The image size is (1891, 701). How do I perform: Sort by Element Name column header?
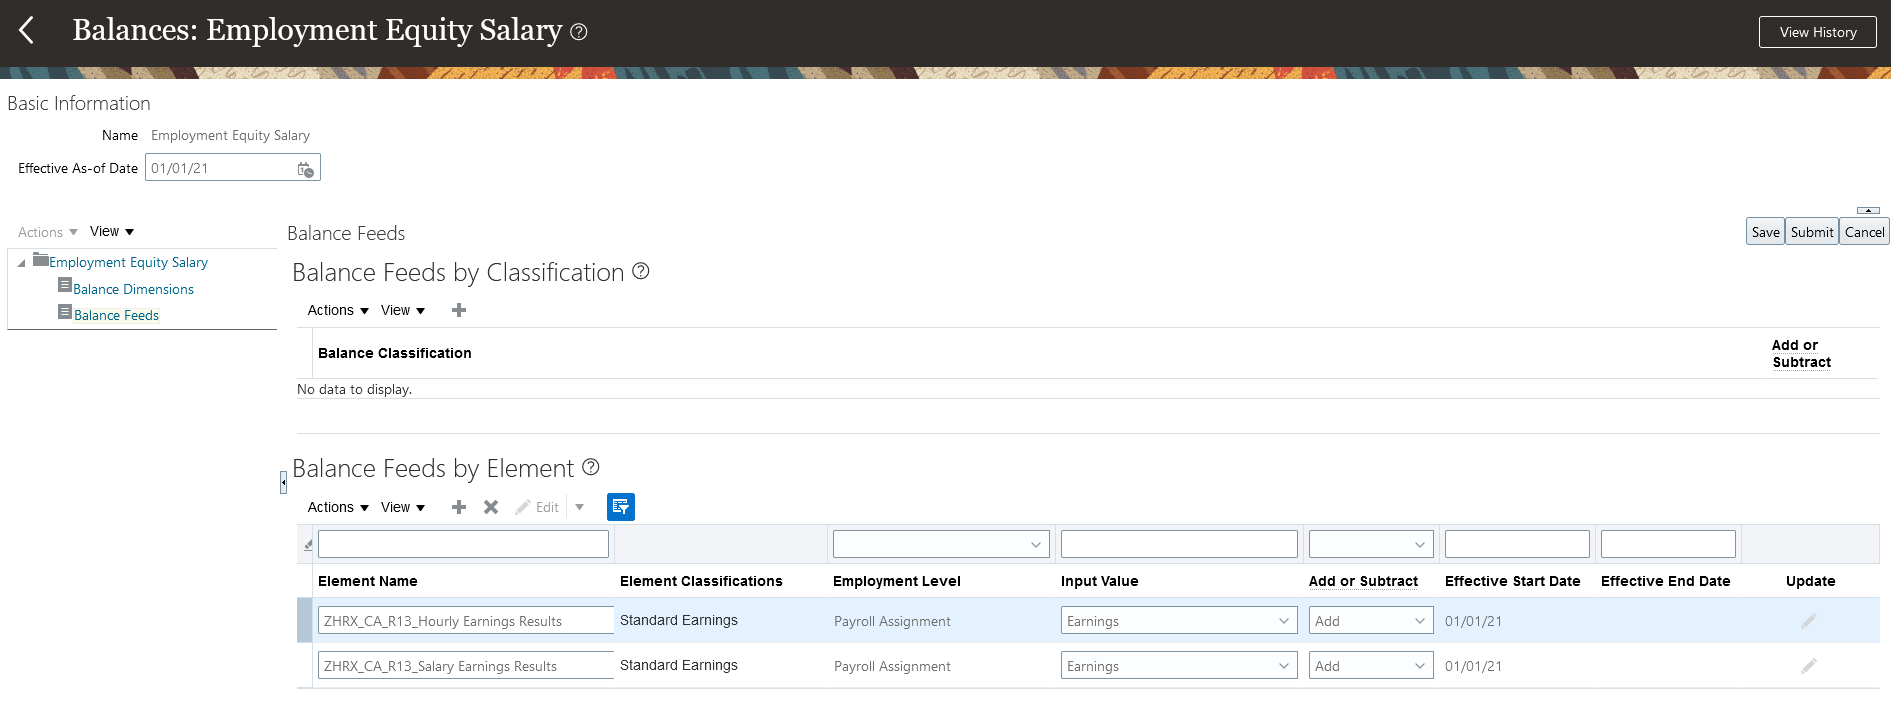[x=367, y=581]
